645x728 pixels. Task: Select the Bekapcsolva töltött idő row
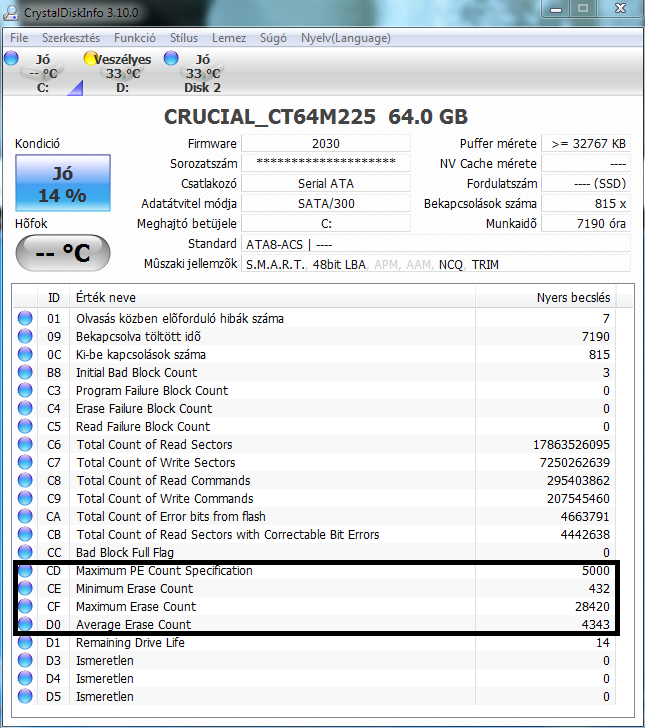point(314,337)
